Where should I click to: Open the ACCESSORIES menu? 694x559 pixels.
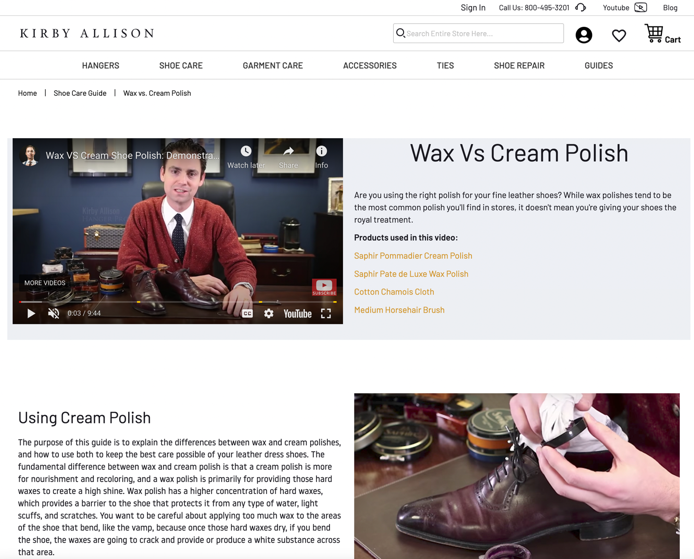click(370, 66)
